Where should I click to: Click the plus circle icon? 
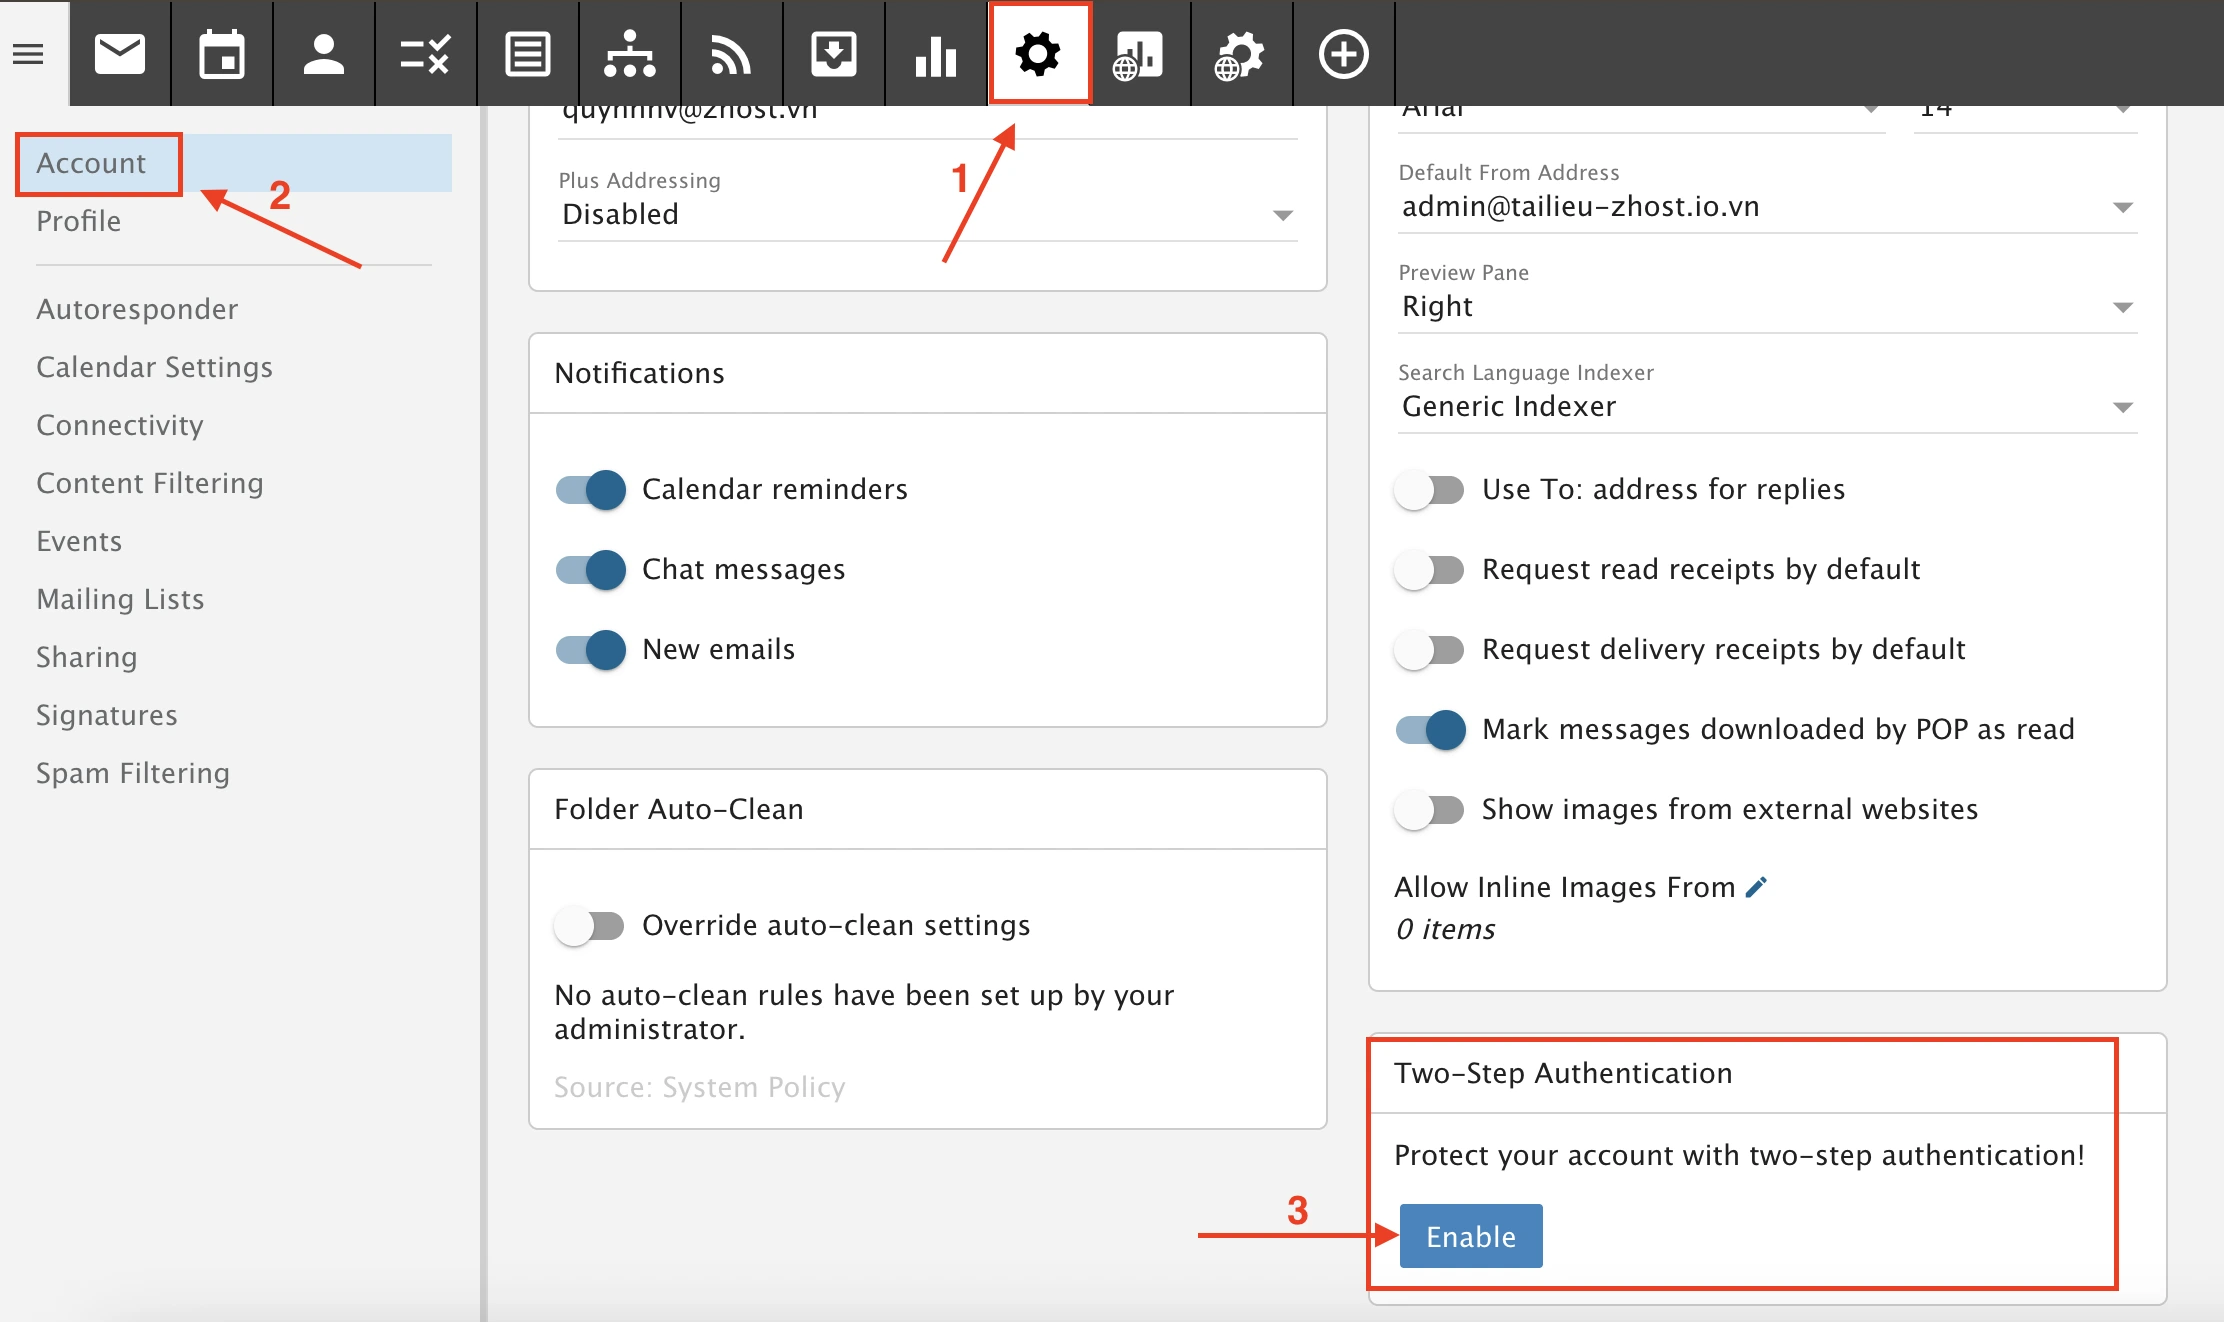(1342, 54)
